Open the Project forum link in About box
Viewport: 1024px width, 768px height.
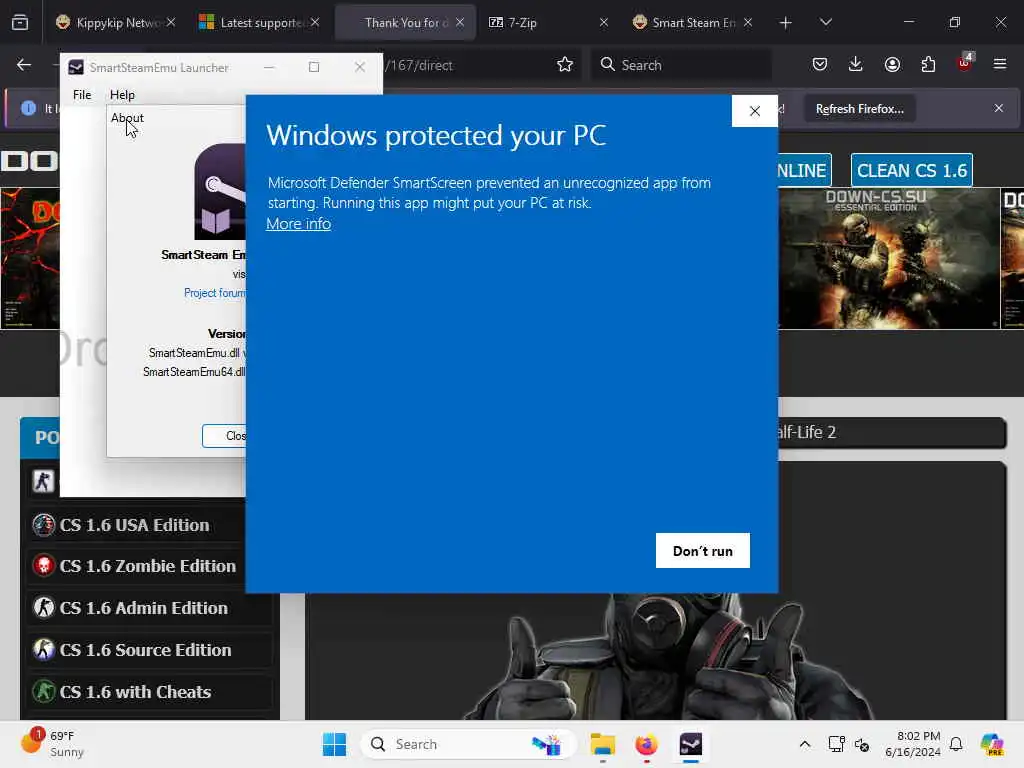tap(214, 293)
